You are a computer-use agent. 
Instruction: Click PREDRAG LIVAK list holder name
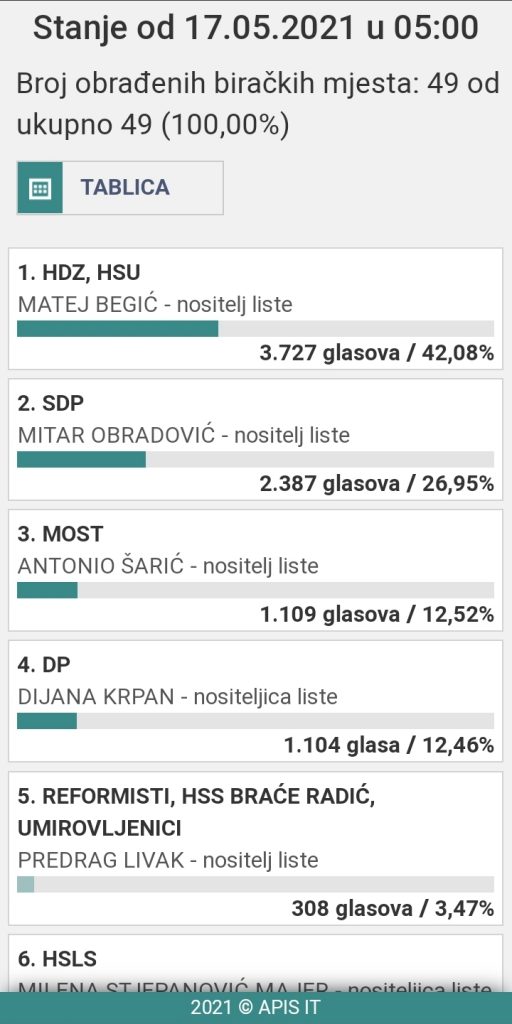coord(101,860)
